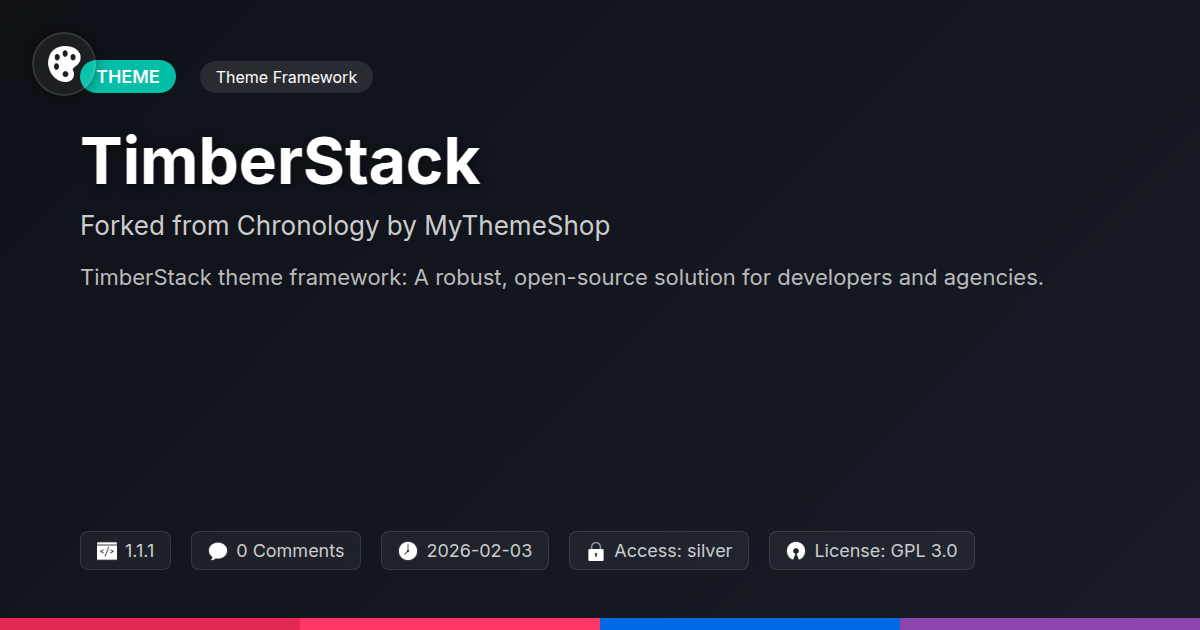Open the 0 Comments badge
This screenshot has width=1200, height=630.
tap(276, 551)
